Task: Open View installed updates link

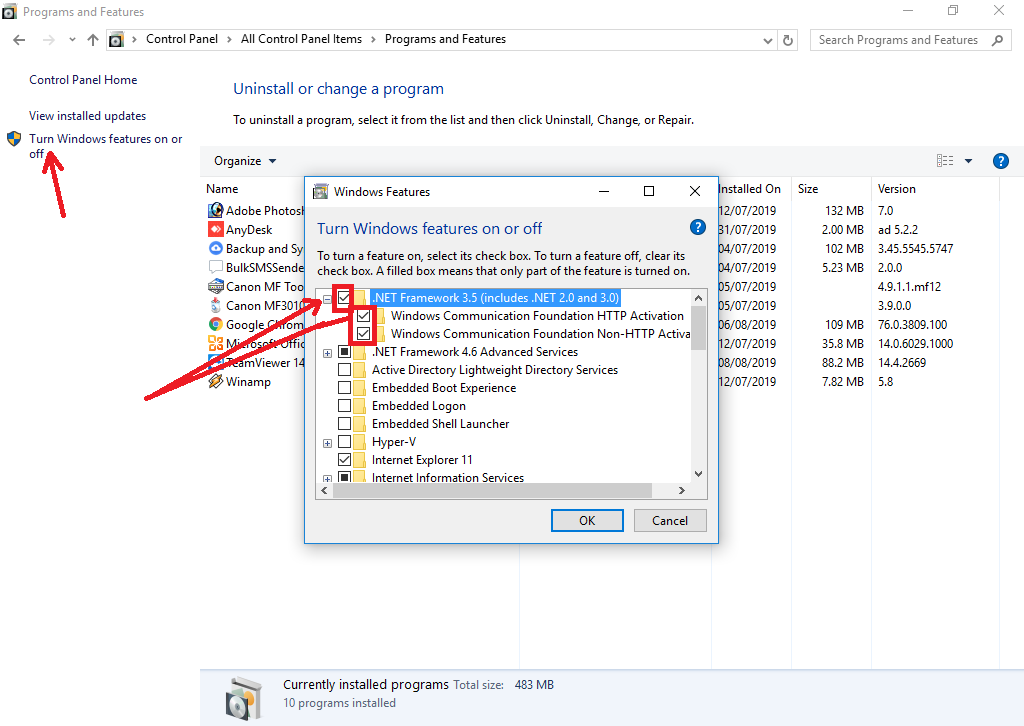Action: click(x=88, y=116)
